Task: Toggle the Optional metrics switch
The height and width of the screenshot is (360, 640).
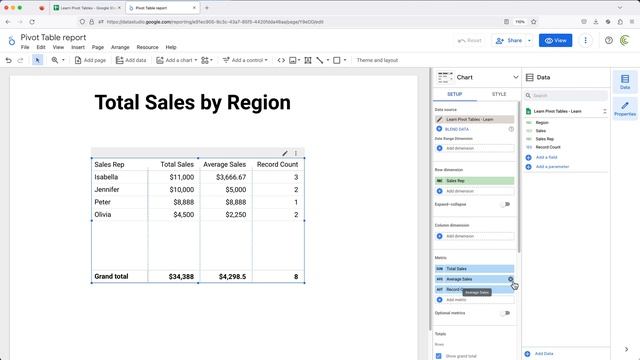Action: point(505,313)
